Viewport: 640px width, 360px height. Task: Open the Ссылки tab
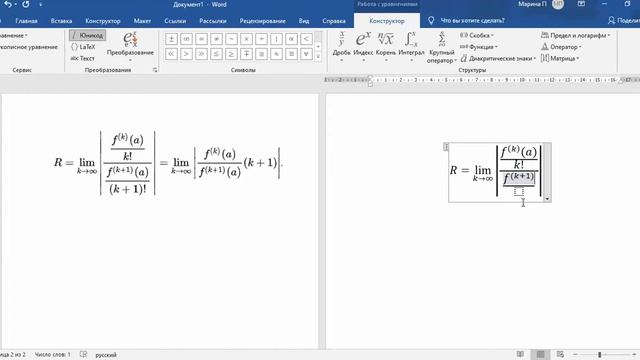tap(175, 21)
